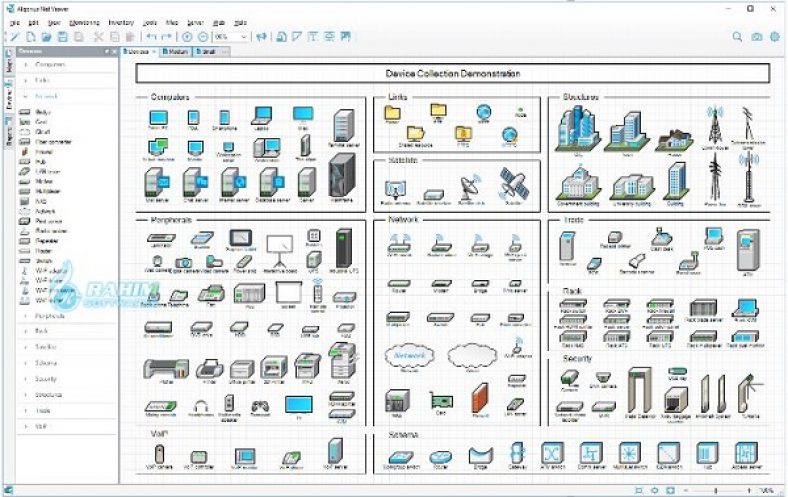Select the Access server icon in Schema
The width and height of the screenshot is (788, 497).
pos(746,453)
